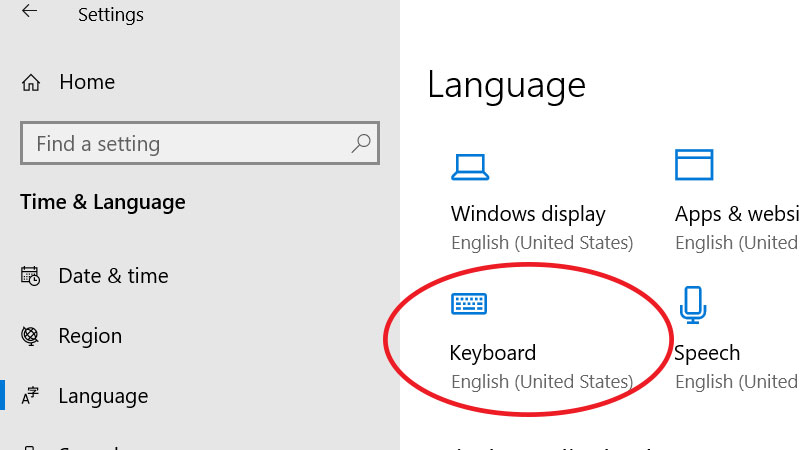Image resolution: width=800 pixels, height=450 pixels.
Task: Click English (United States) under Keyboard
Action: coord(542,382)
